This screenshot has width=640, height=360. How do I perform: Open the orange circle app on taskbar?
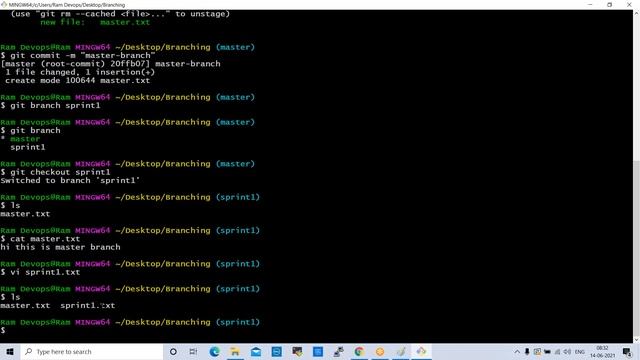click(380, 351)
